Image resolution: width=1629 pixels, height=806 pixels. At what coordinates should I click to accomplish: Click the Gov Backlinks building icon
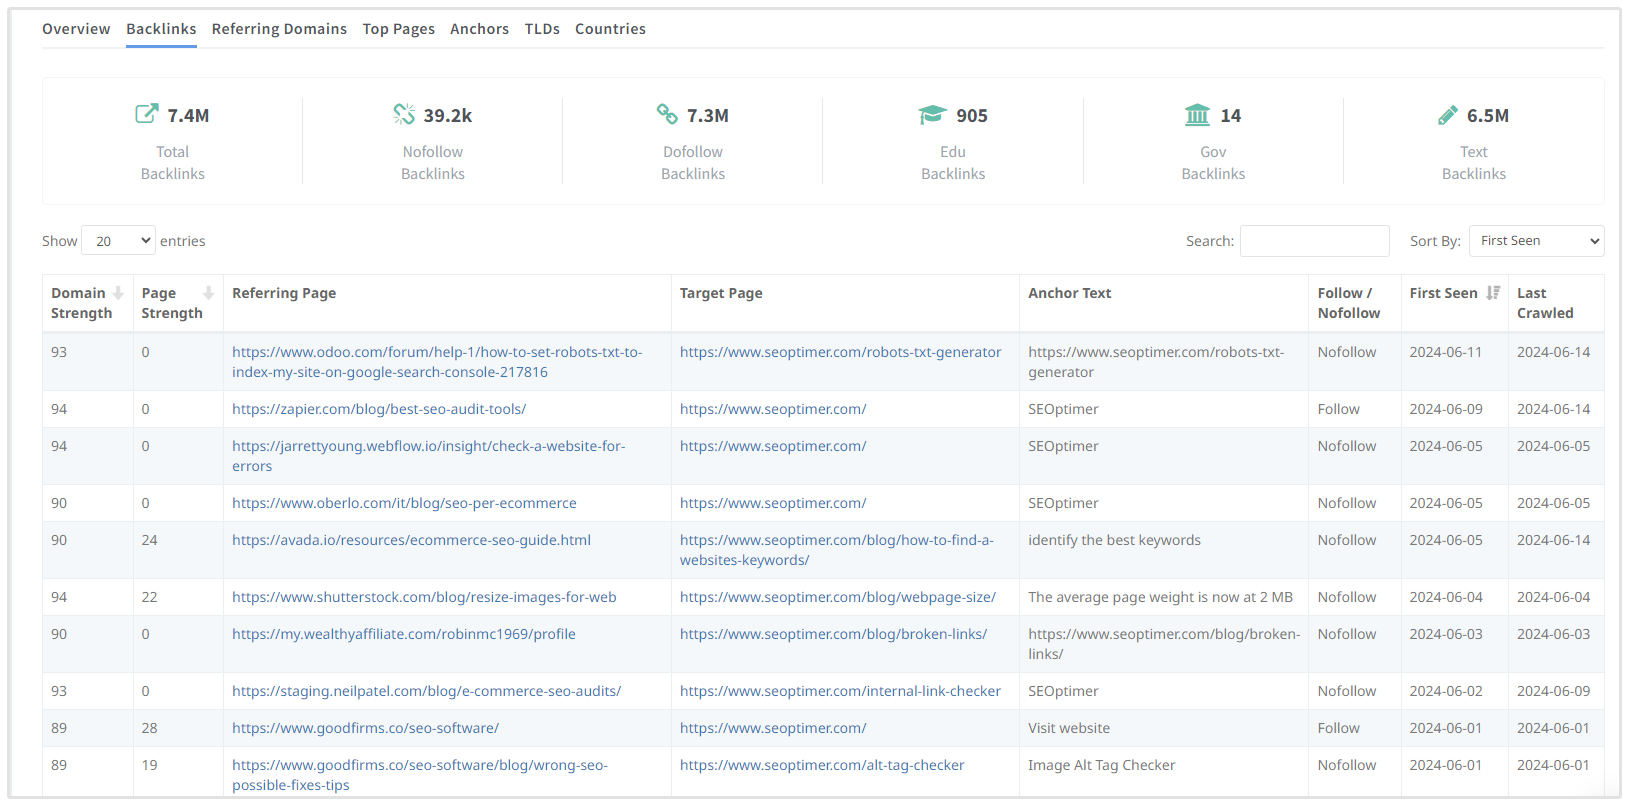1197,115
